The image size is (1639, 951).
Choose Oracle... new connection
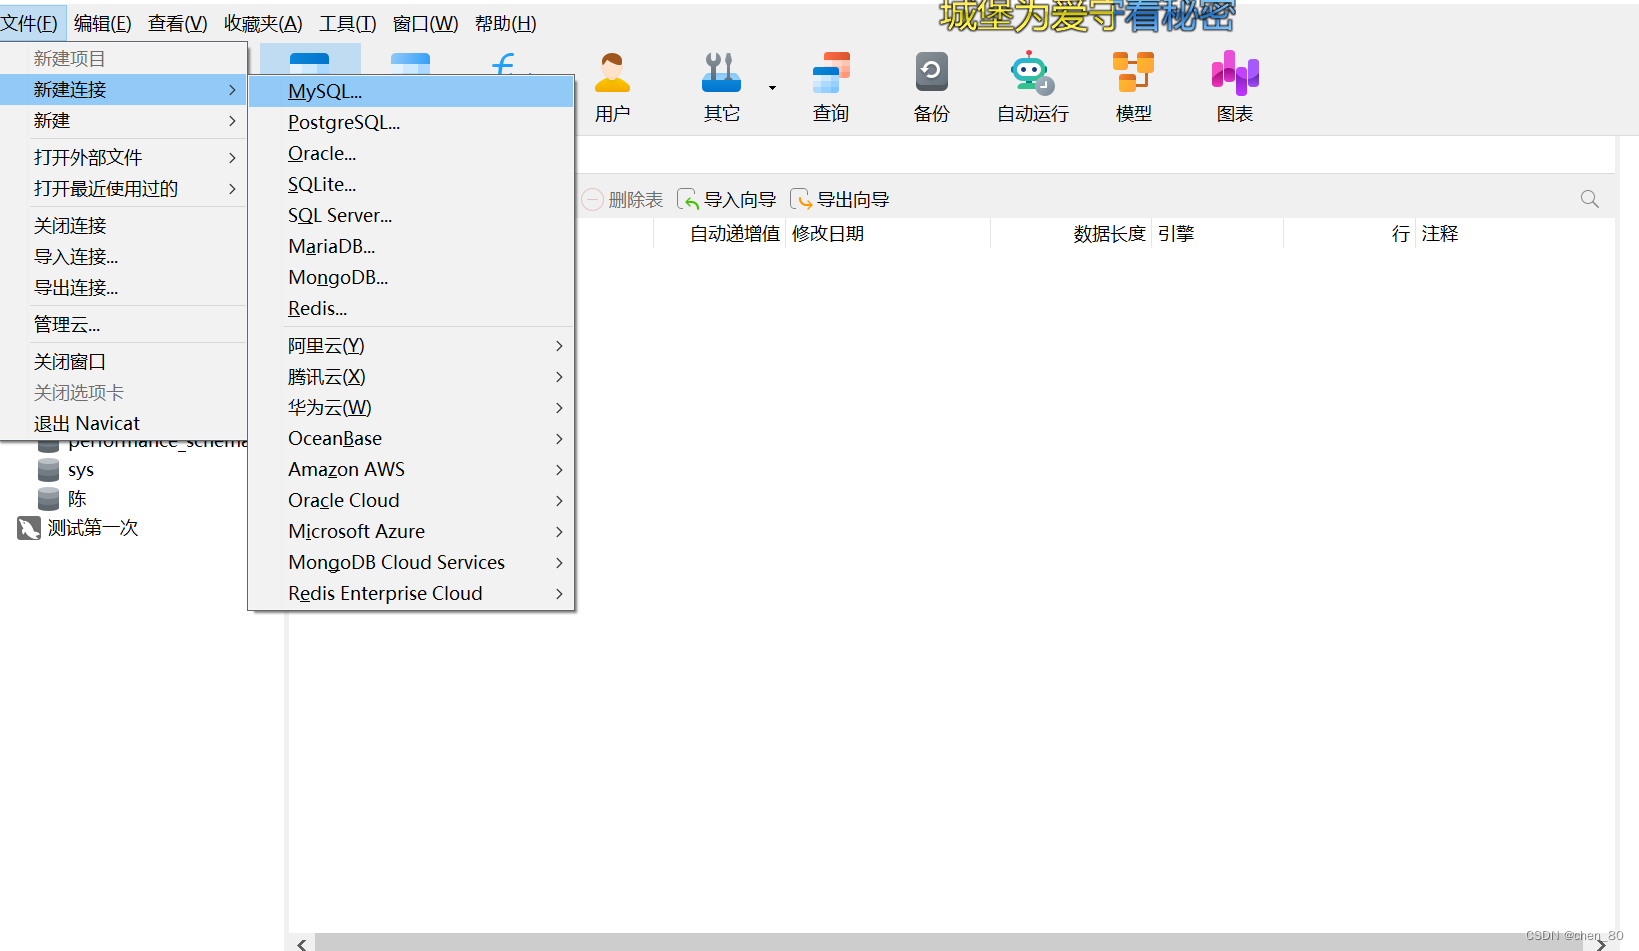(x=411, y=153)
